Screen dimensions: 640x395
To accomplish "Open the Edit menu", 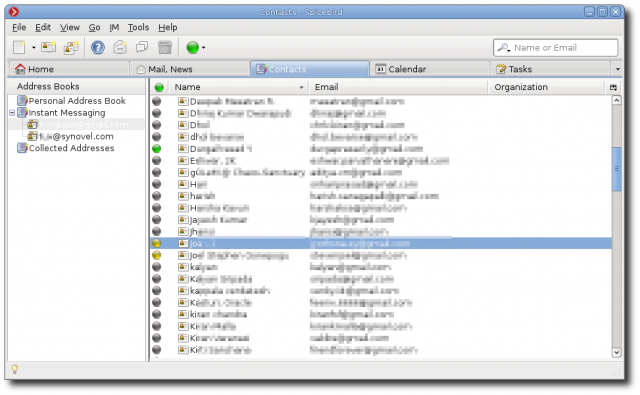I will (43, 27).
